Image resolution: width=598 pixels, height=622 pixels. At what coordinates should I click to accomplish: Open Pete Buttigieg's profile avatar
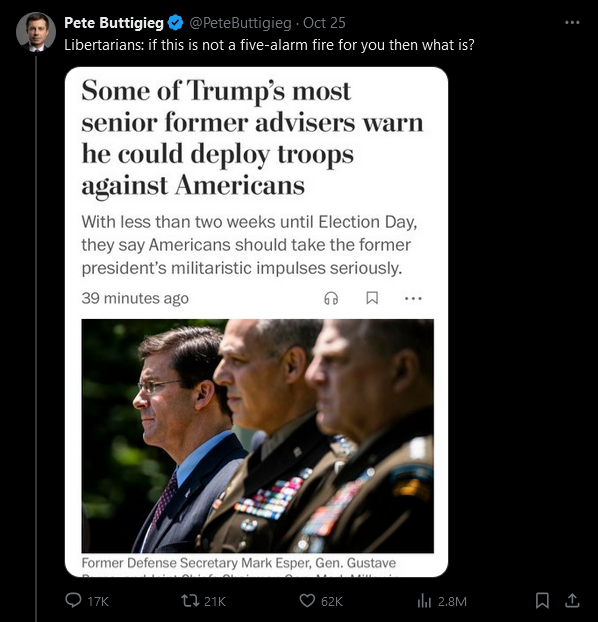pyautogui.click(x=36, y=32)
